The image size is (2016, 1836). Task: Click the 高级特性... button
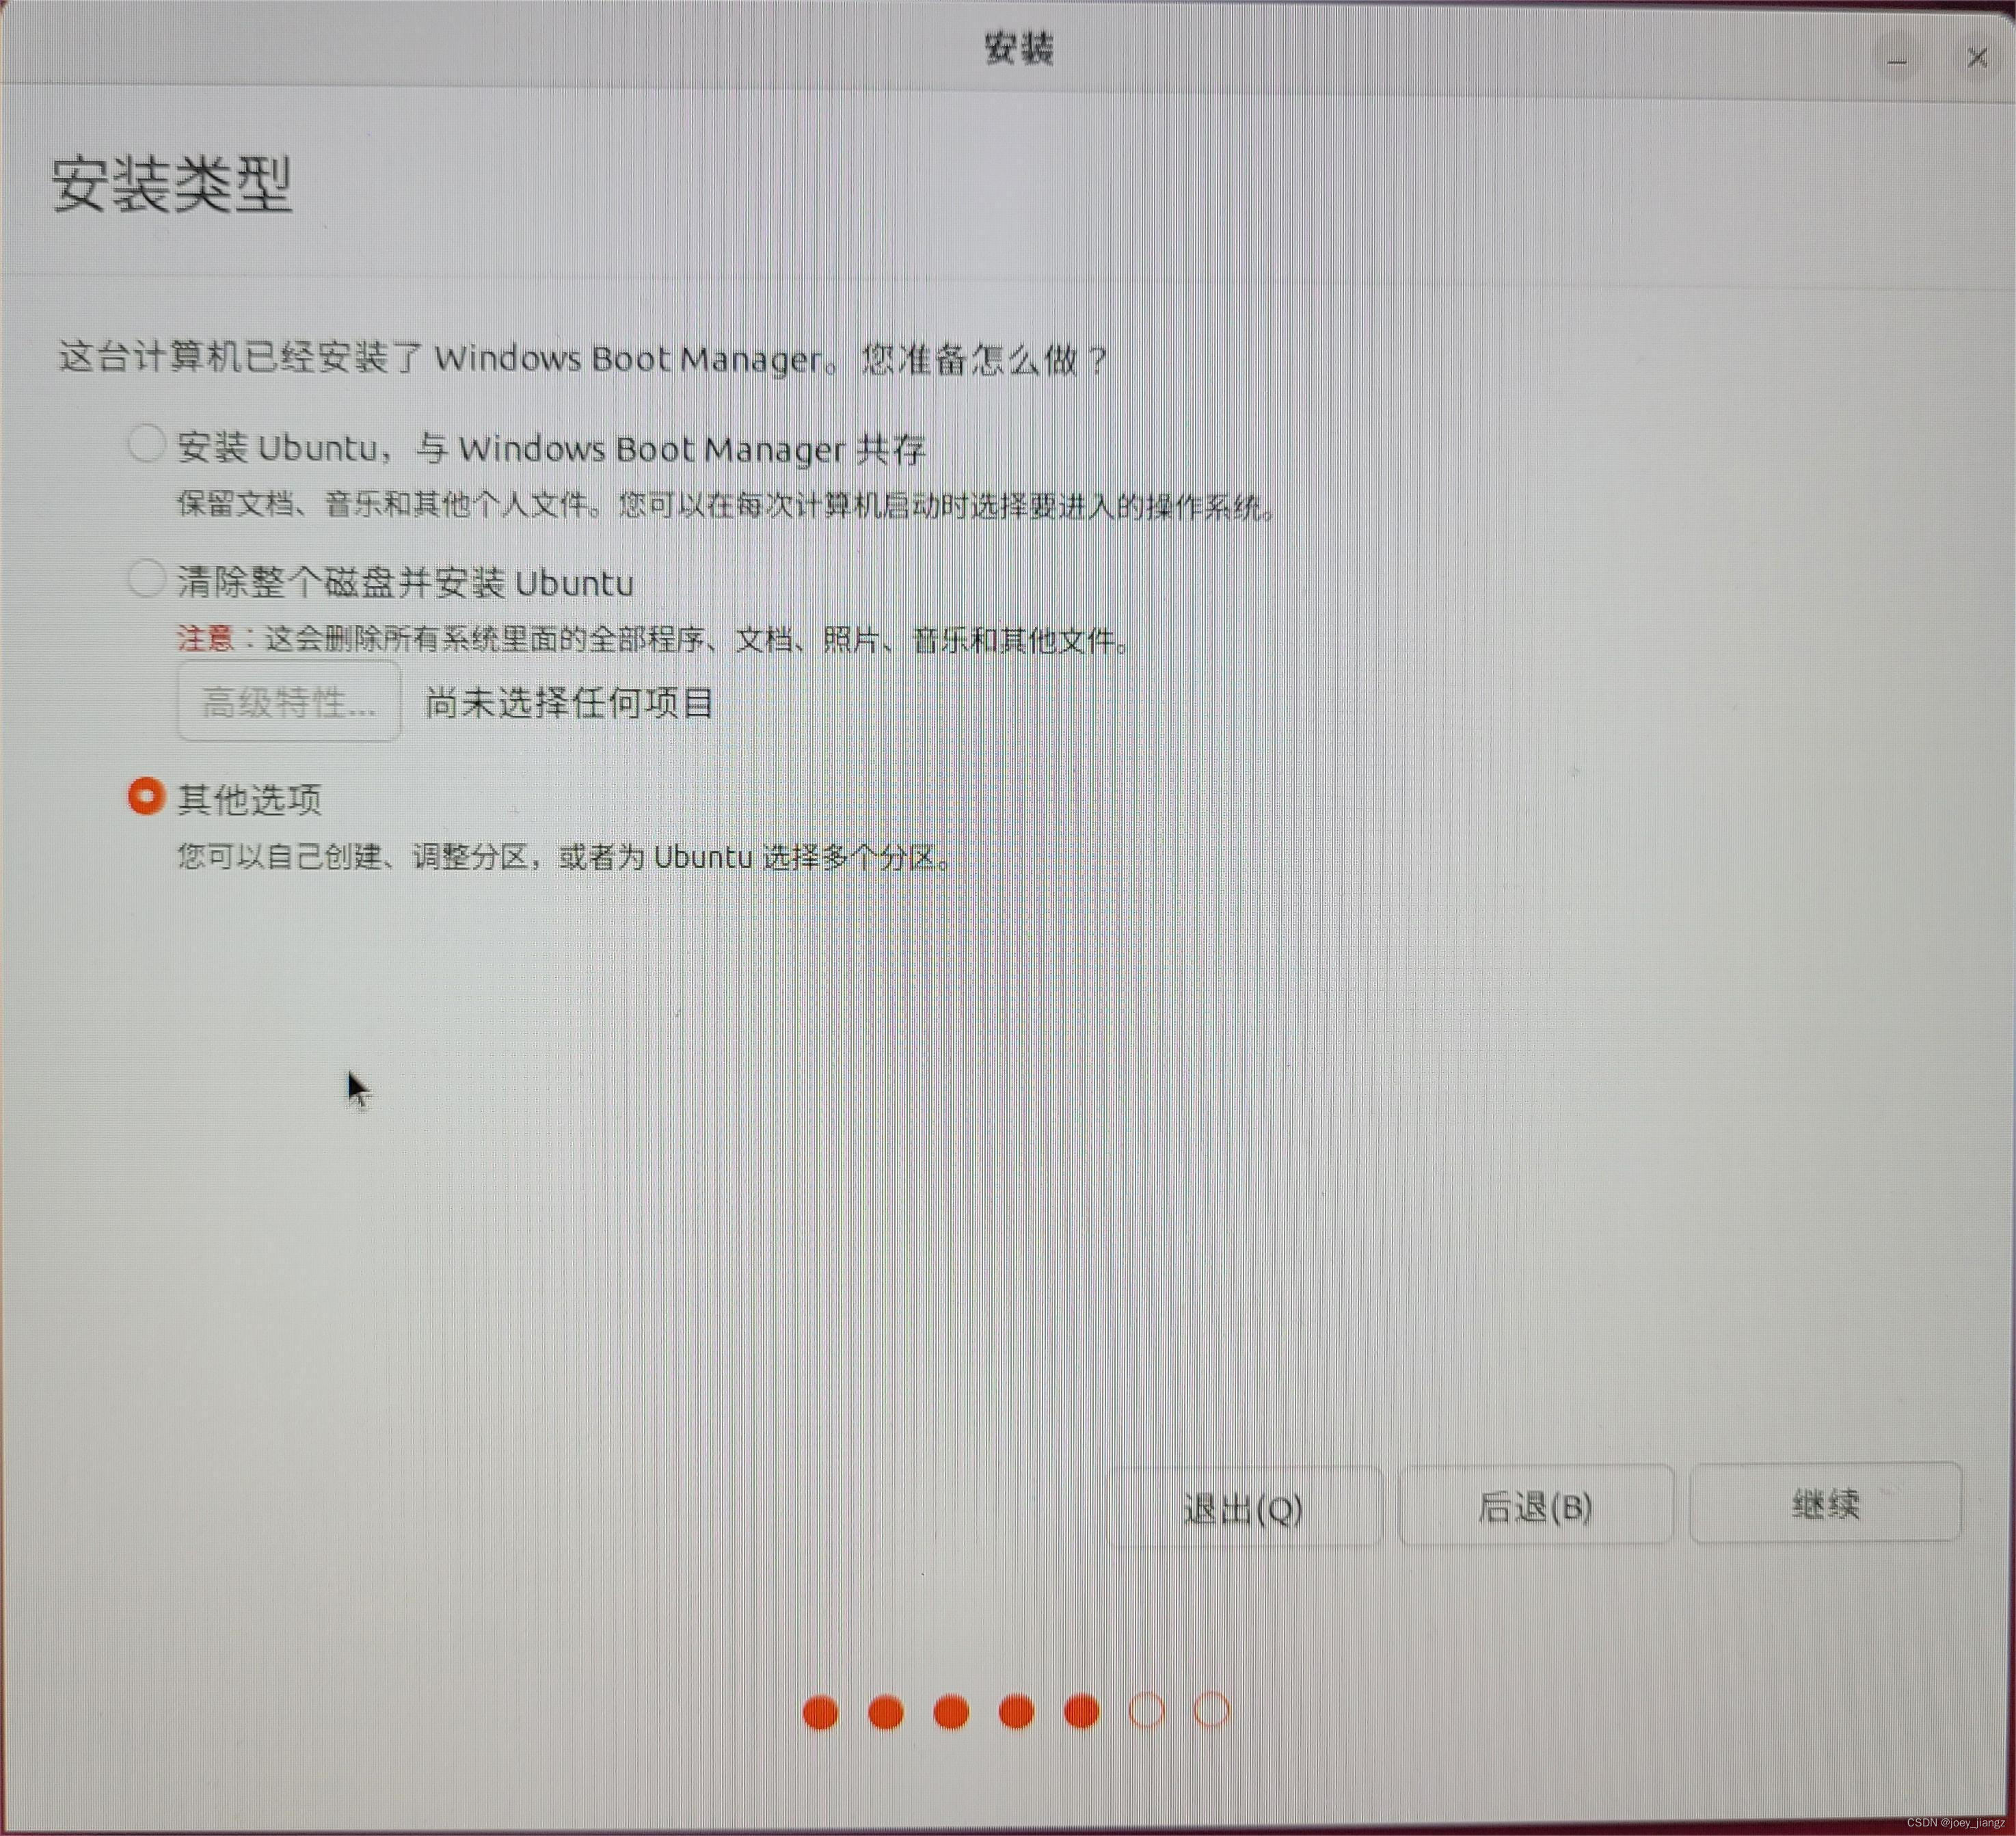pos(289,702)
